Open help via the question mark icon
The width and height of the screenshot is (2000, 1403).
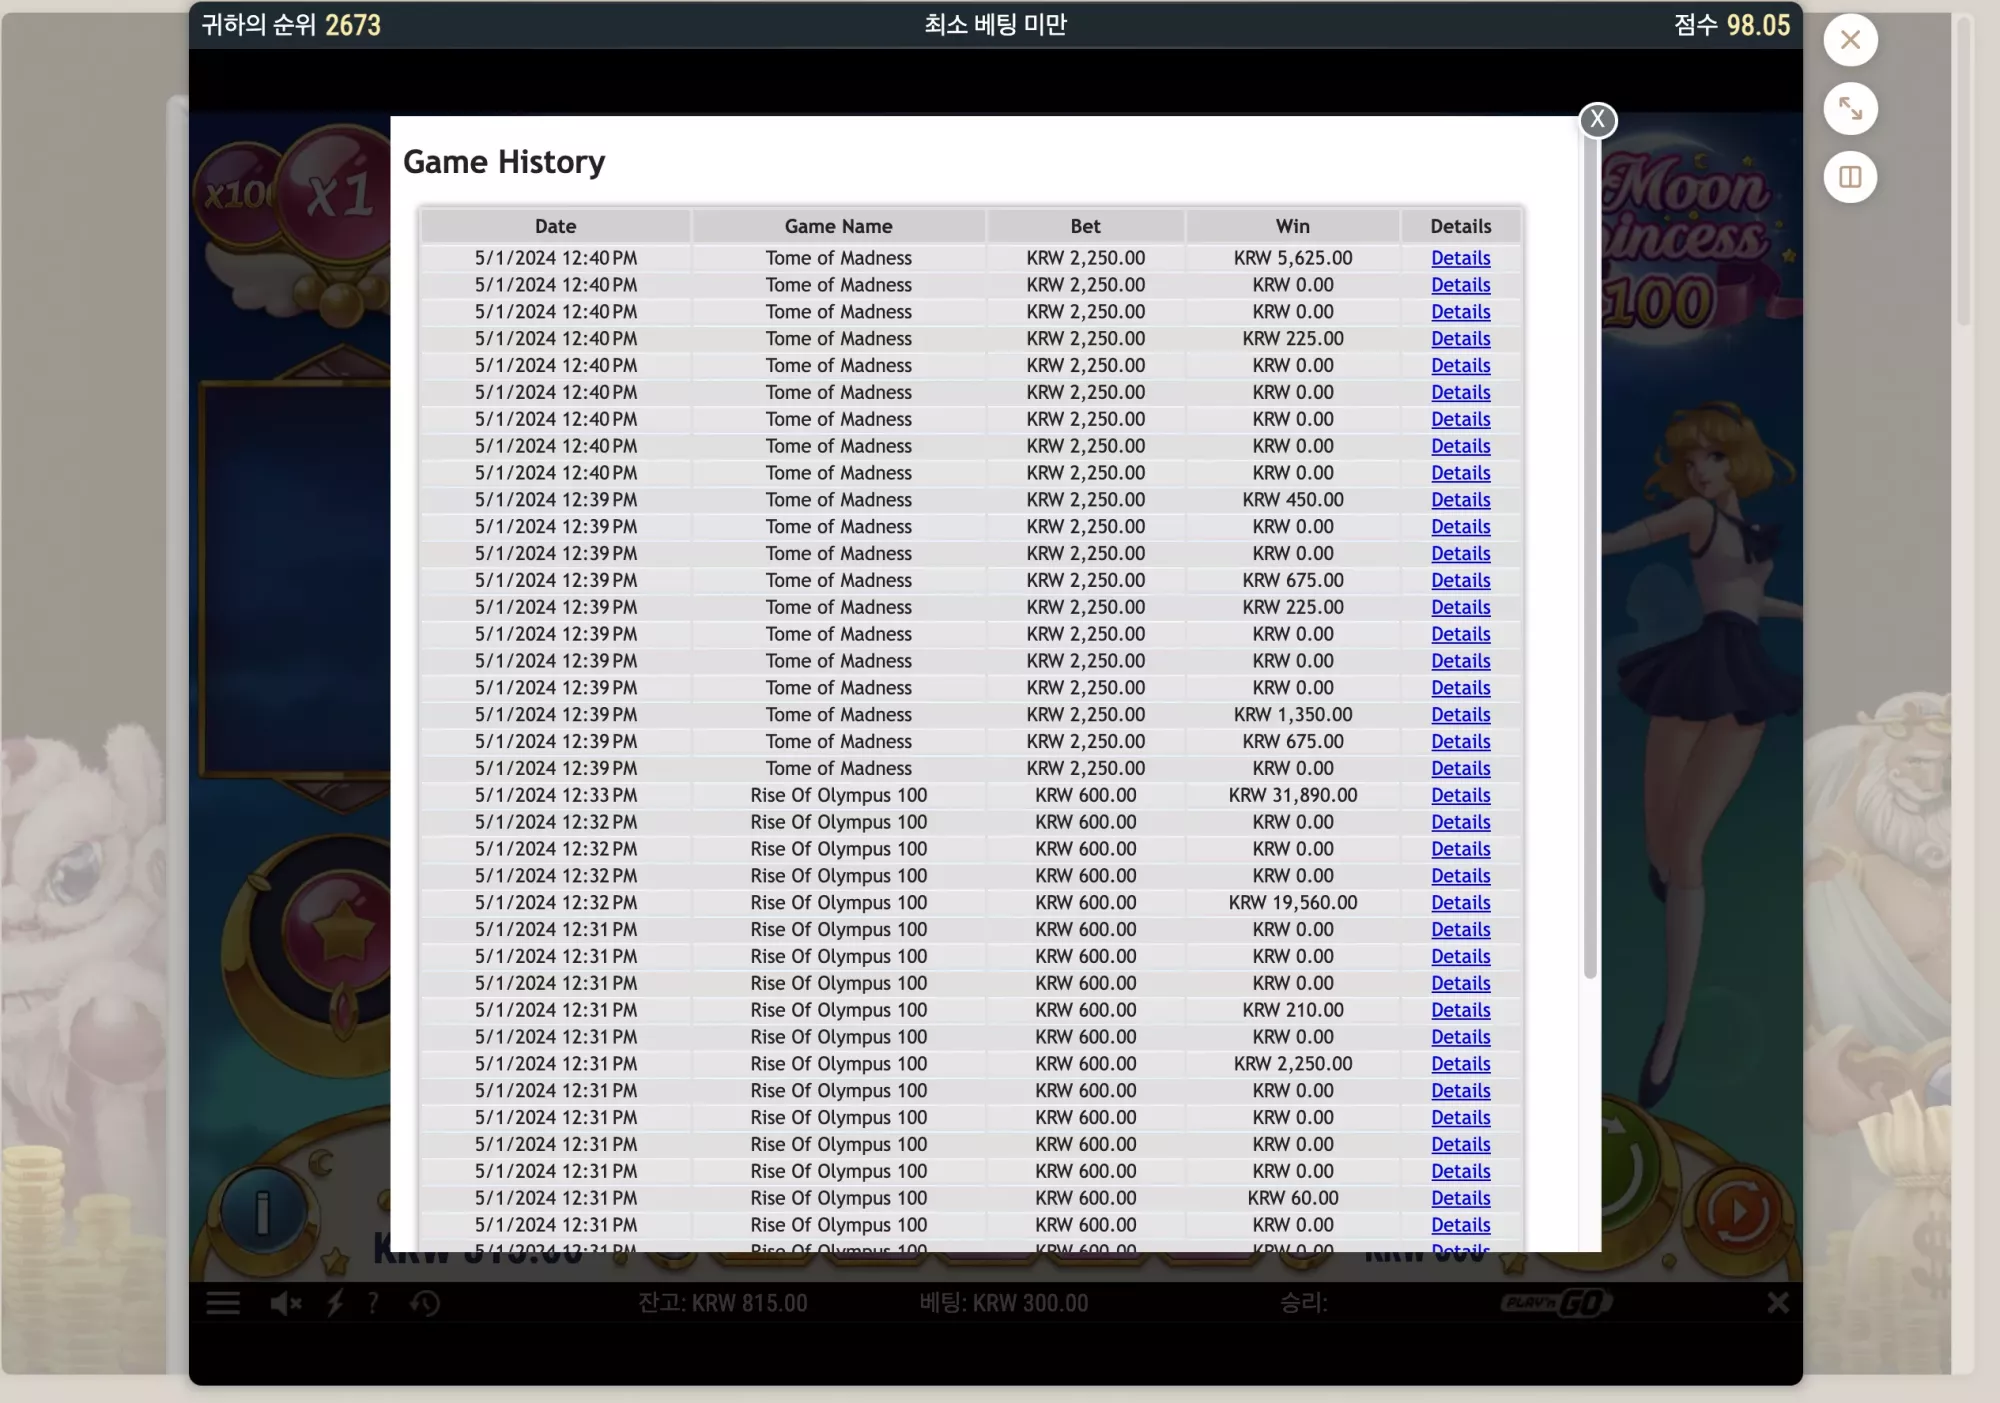point(373,1303)
